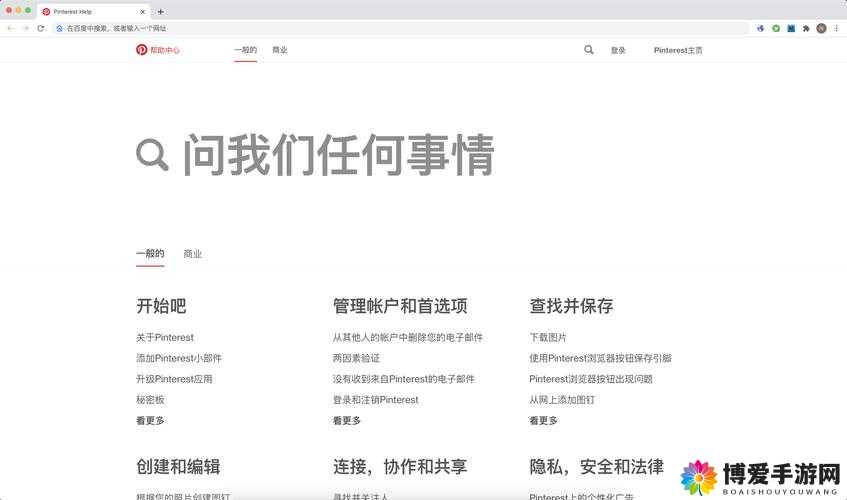Image resolution: width=847 pixels, height=500 pixels.
Task: Open Pinterest浏览器按钮出现问题 article
Action: point(591,379)
